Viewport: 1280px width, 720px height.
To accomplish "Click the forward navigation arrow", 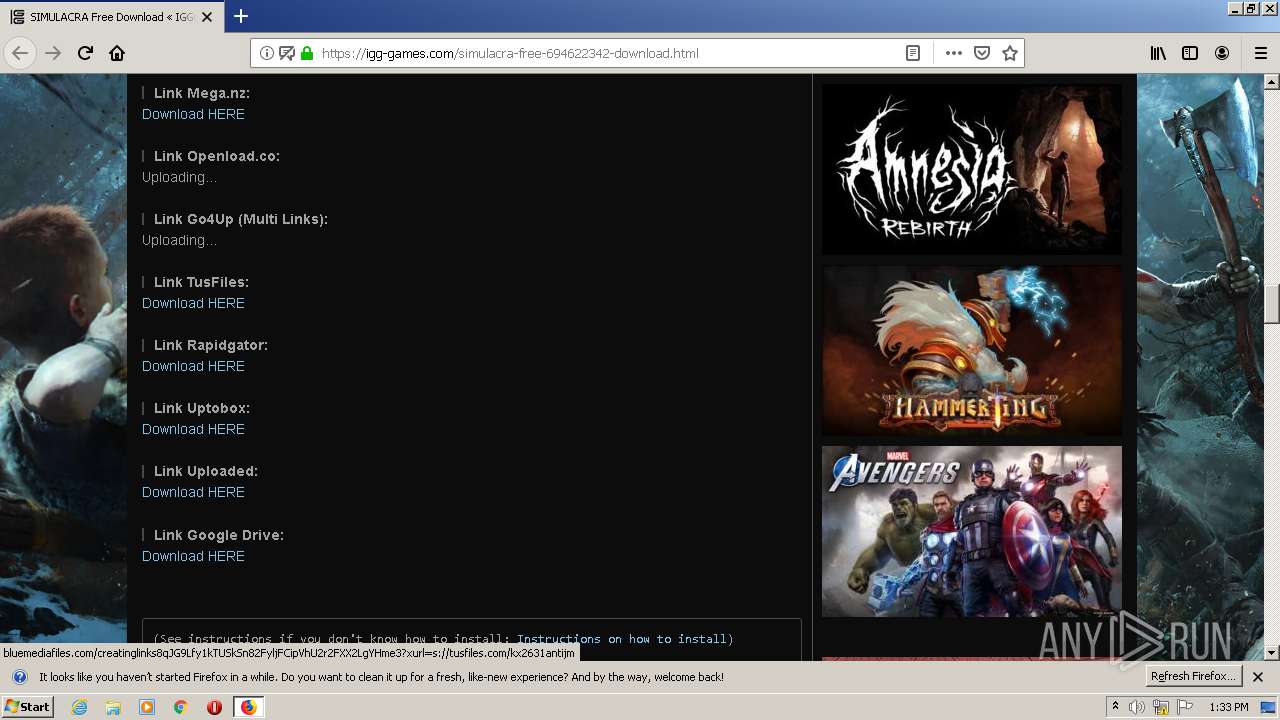I will (x=53, y=53).
